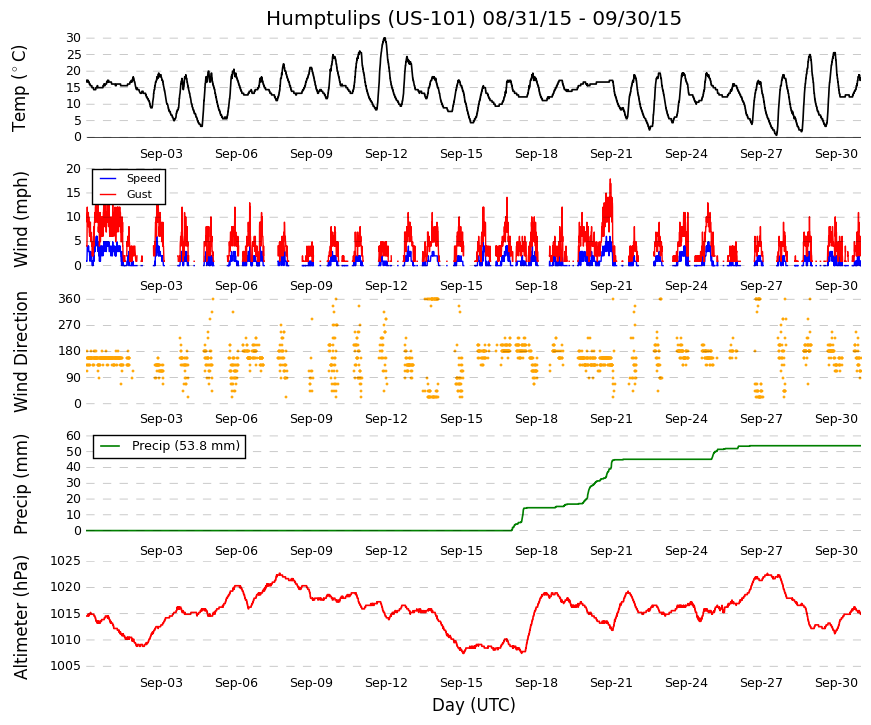Click the green Precip legend line swatch
The width and height of the screenshot is (871, 725).
pos(110,446)
